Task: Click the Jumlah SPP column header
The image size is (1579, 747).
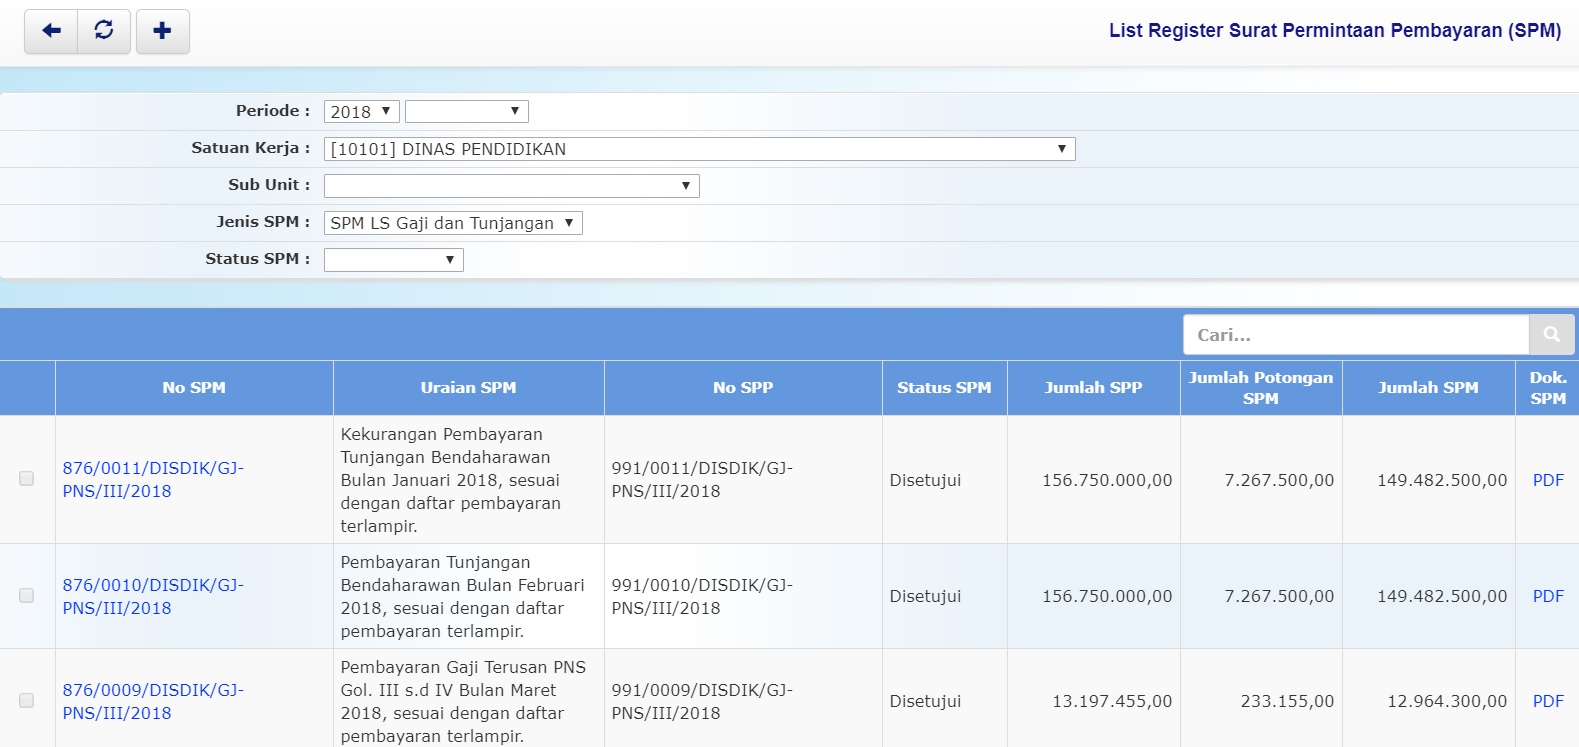Action: 1094,388
